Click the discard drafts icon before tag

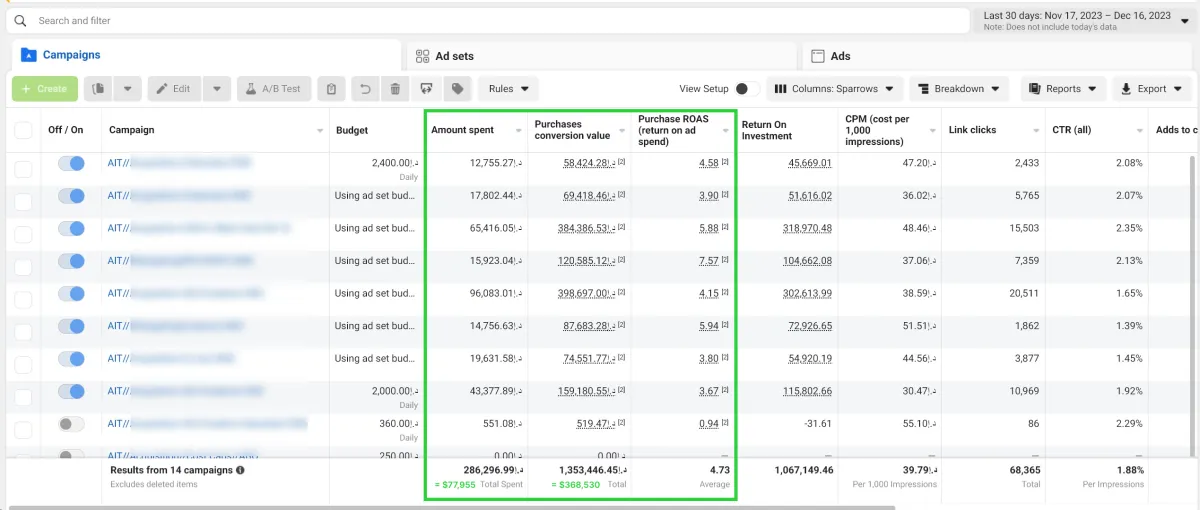427,89
